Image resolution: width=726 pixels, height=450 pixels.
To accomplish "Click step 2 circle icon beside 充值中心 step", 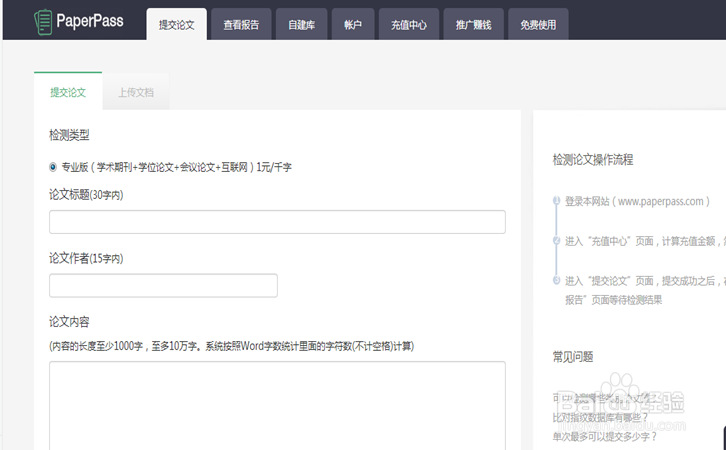I will point(557,240).
